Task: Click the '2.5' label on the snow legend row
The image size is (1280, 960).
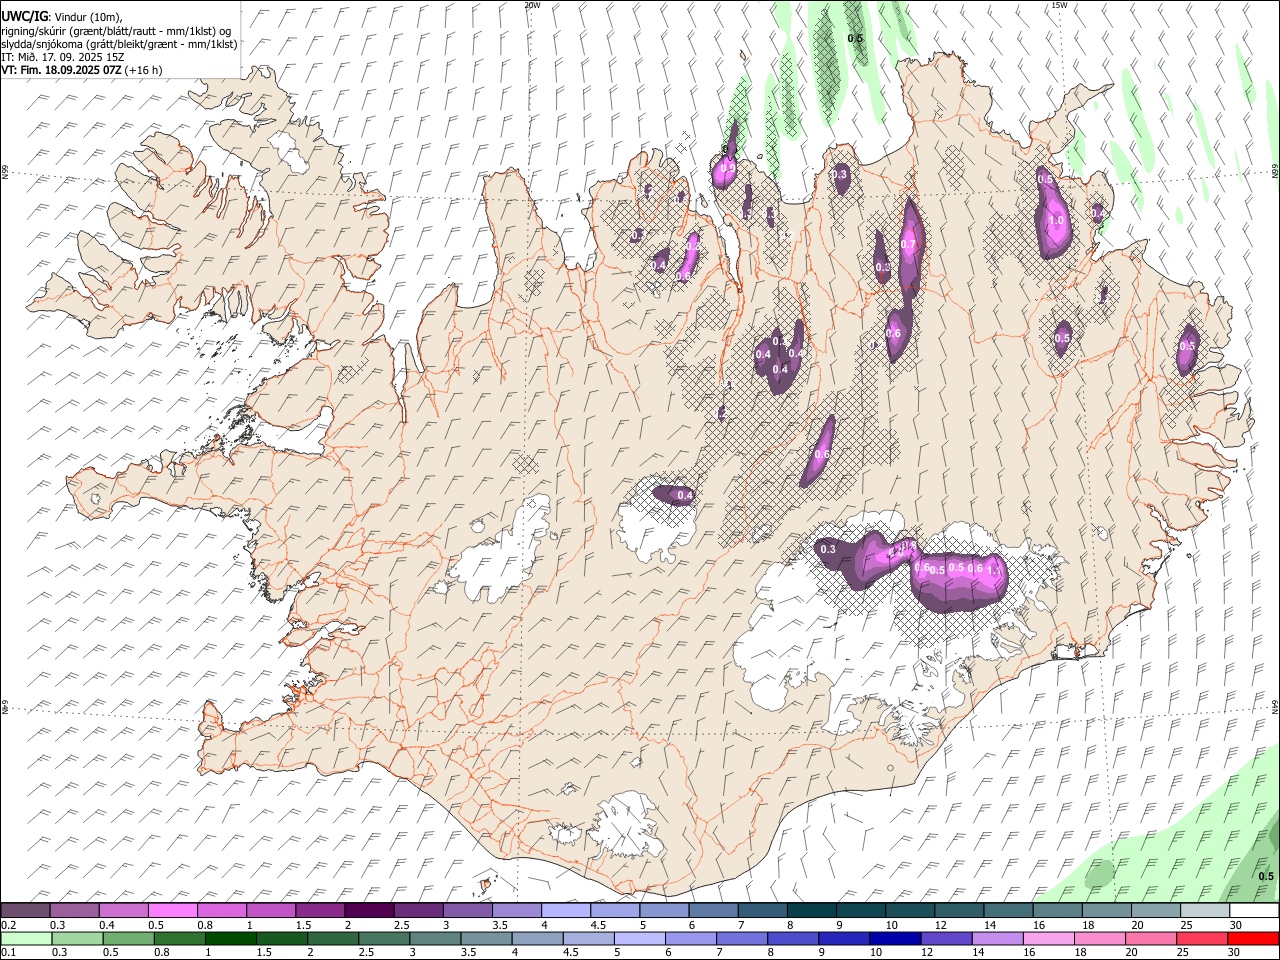Action: 401,924
